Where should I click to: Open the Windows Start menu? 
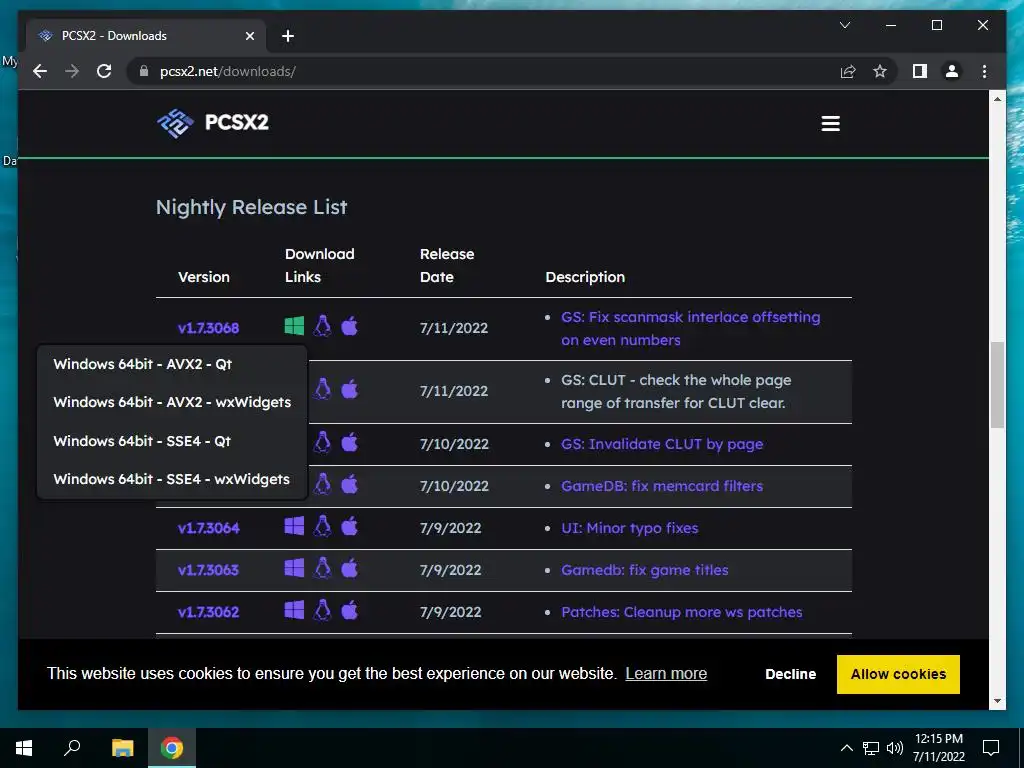pos(24,748)
